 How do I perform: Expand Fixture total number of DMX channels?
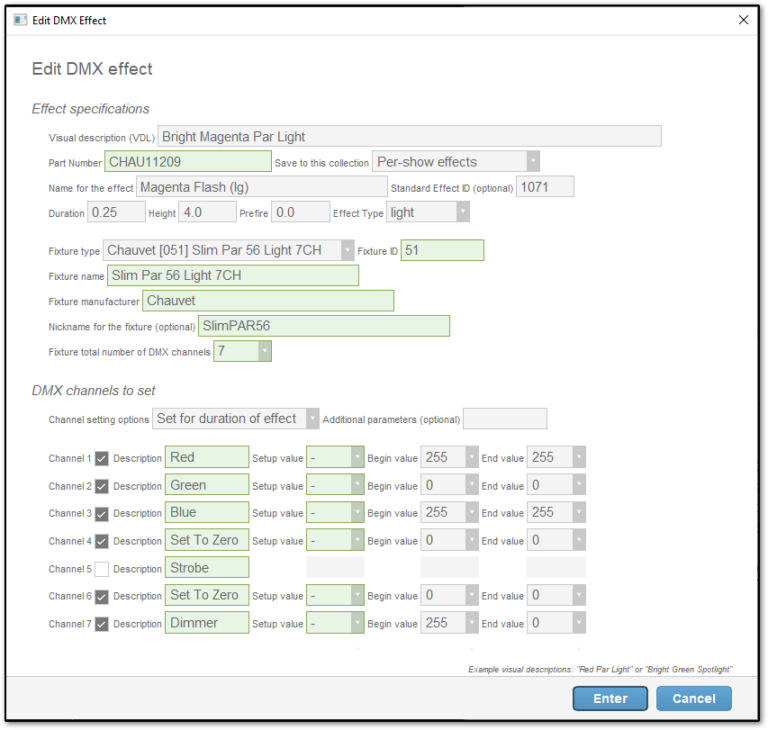(x=264, y=351)
